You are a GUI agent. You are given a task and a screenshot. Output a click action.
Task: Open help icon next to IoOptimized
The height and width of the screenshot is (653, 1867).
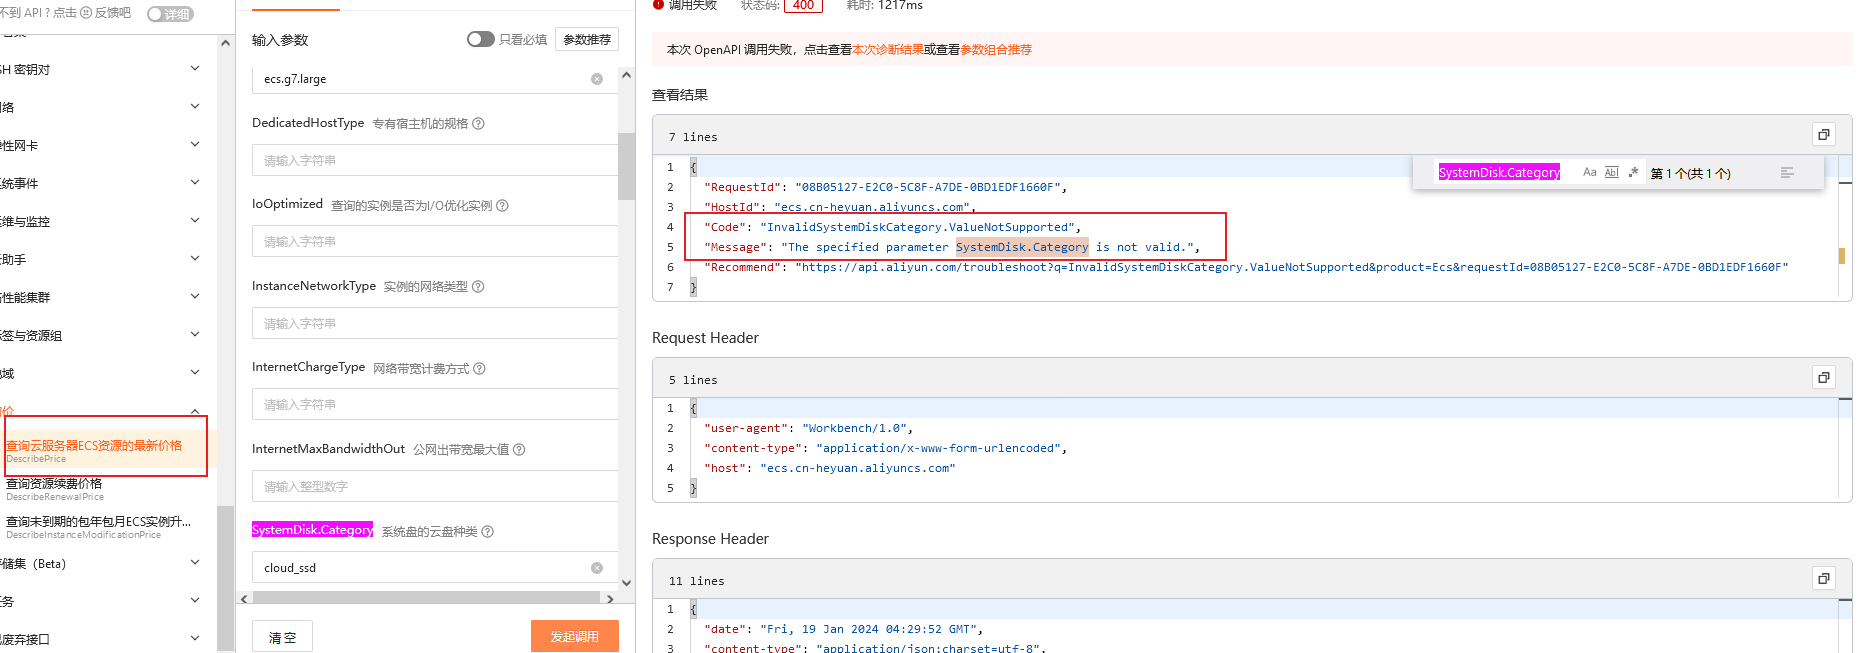pos(502,206)
